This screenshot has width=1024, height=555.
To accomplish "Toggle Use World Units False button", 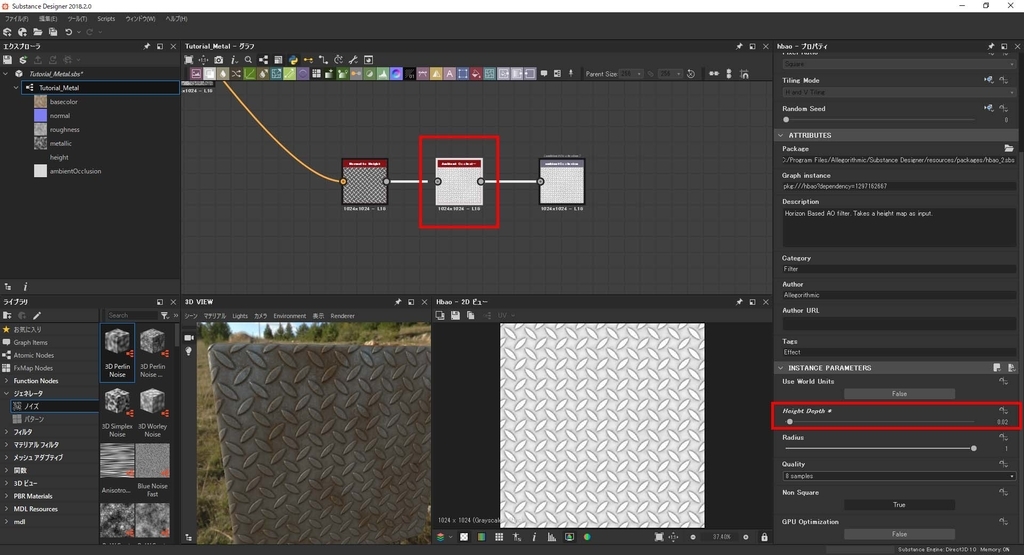I will point(899,394).
